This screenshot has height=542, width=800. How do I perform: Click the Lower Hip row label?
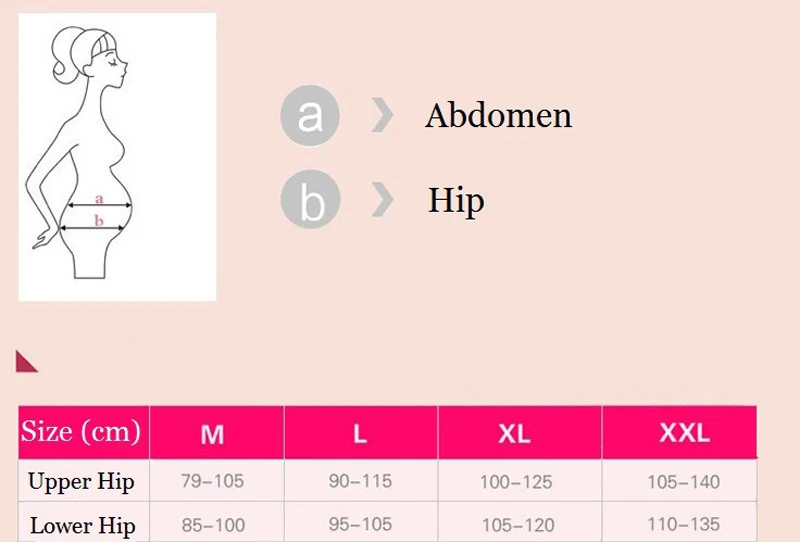coord(82,525)
